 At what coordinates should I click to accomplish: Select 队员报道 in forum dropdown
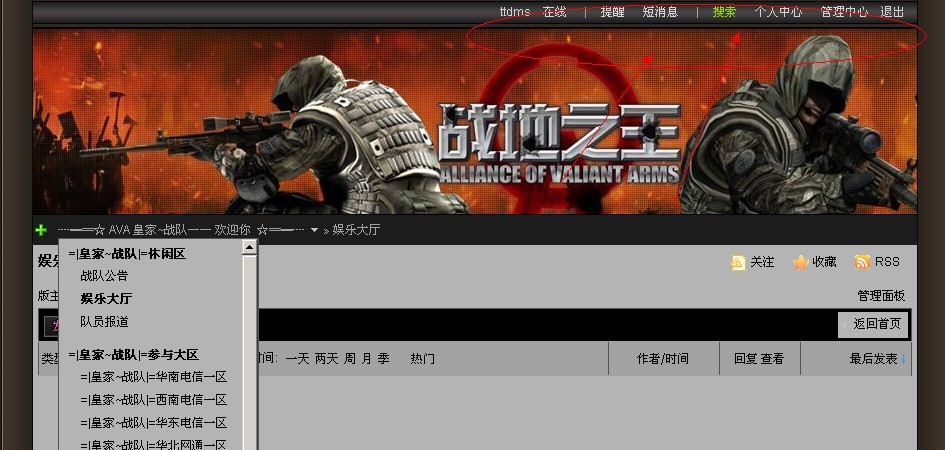pyautogui.click(x=104, y=322)
